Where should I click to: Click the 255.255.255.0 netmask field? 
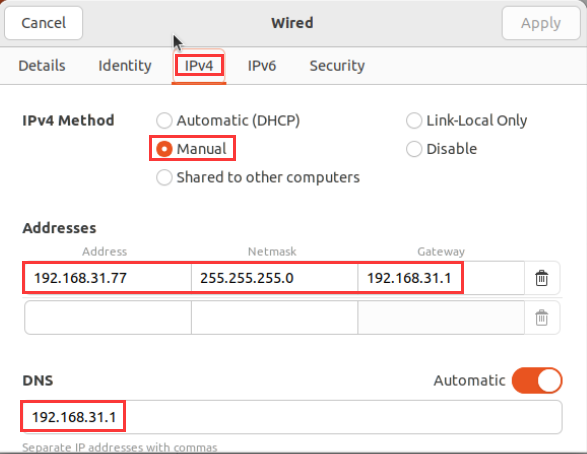pos(274,278)
